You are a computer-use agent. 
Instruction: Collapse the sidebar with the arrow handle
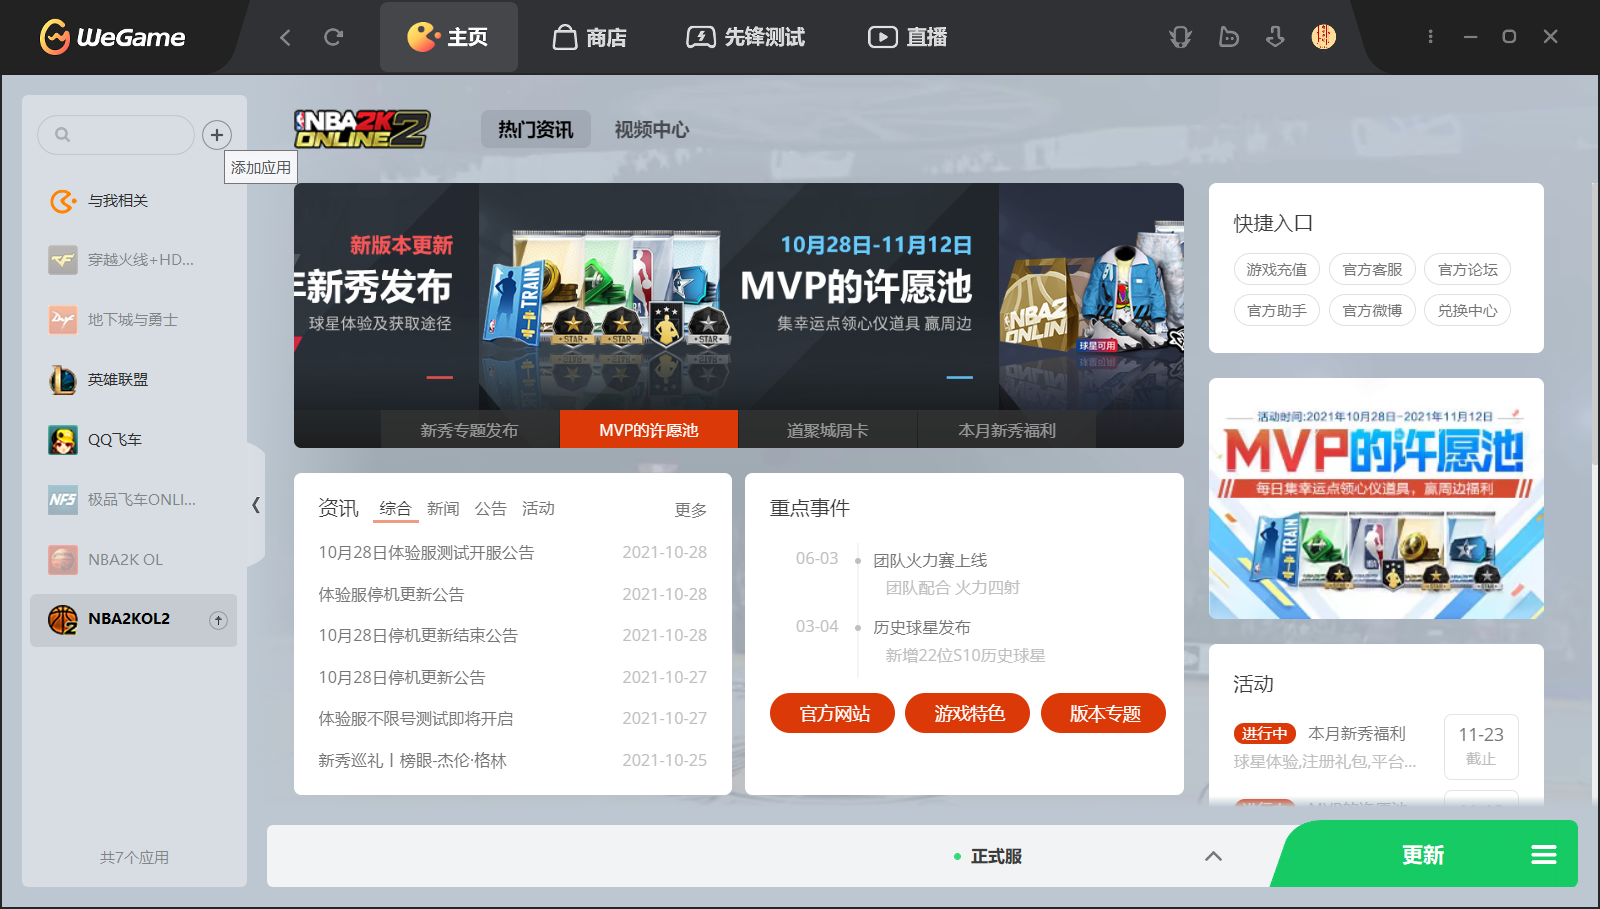pos(256,505)
